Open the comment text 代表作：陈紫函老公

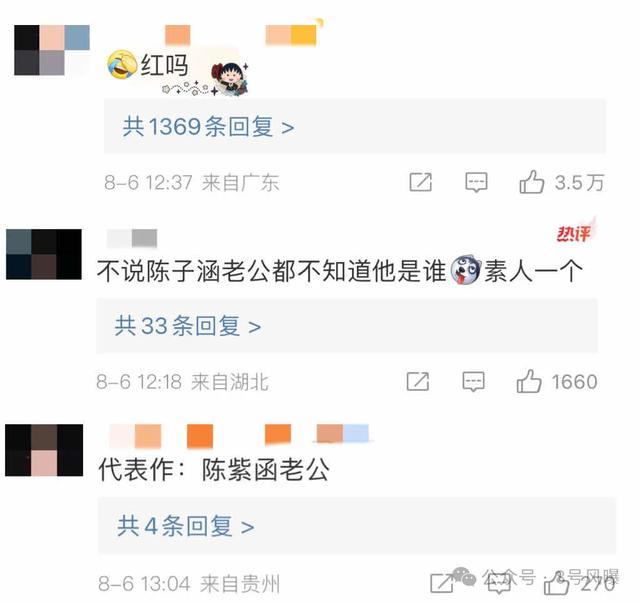click(214, 469)
